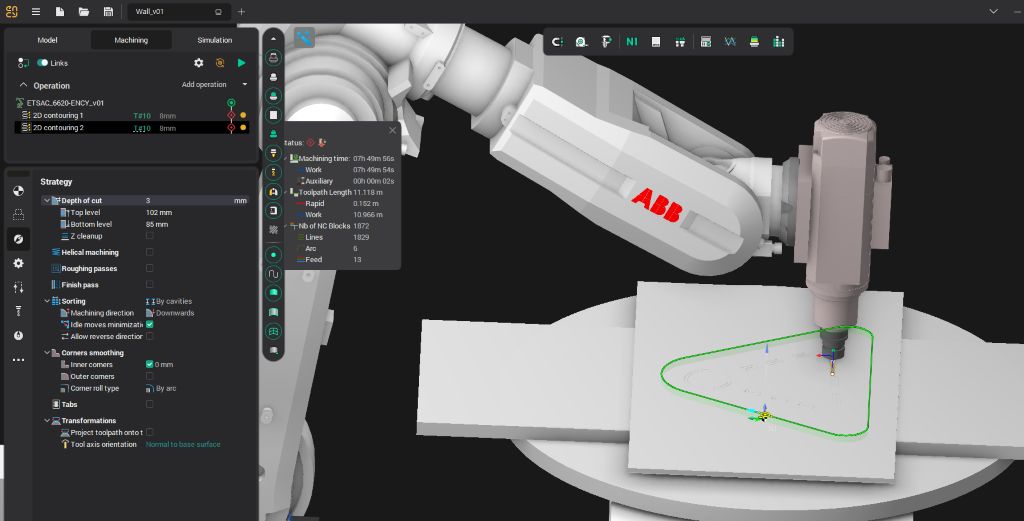Collapse the Depth of cut group
1024x521 pixels.
pyautogui.click(x=46, y=200)
